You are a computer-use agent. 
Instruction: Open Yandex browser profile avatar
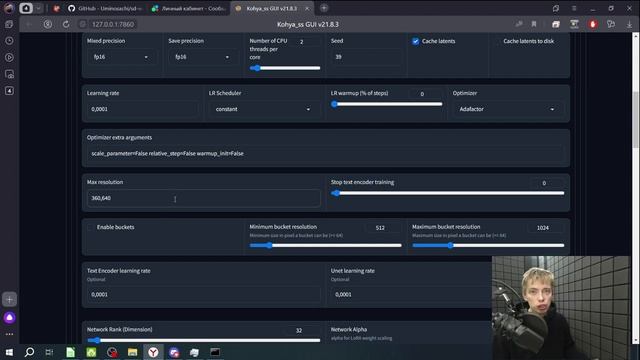point(9,8)
